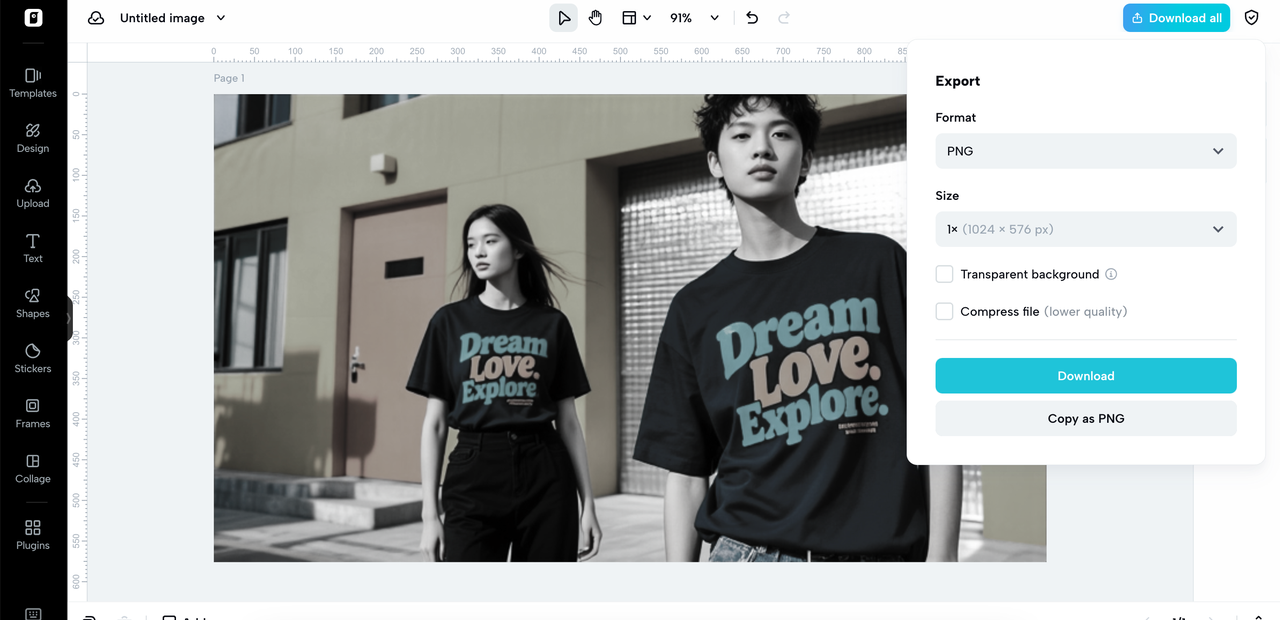Open the Stickers panel

click(x=33, y=358)
